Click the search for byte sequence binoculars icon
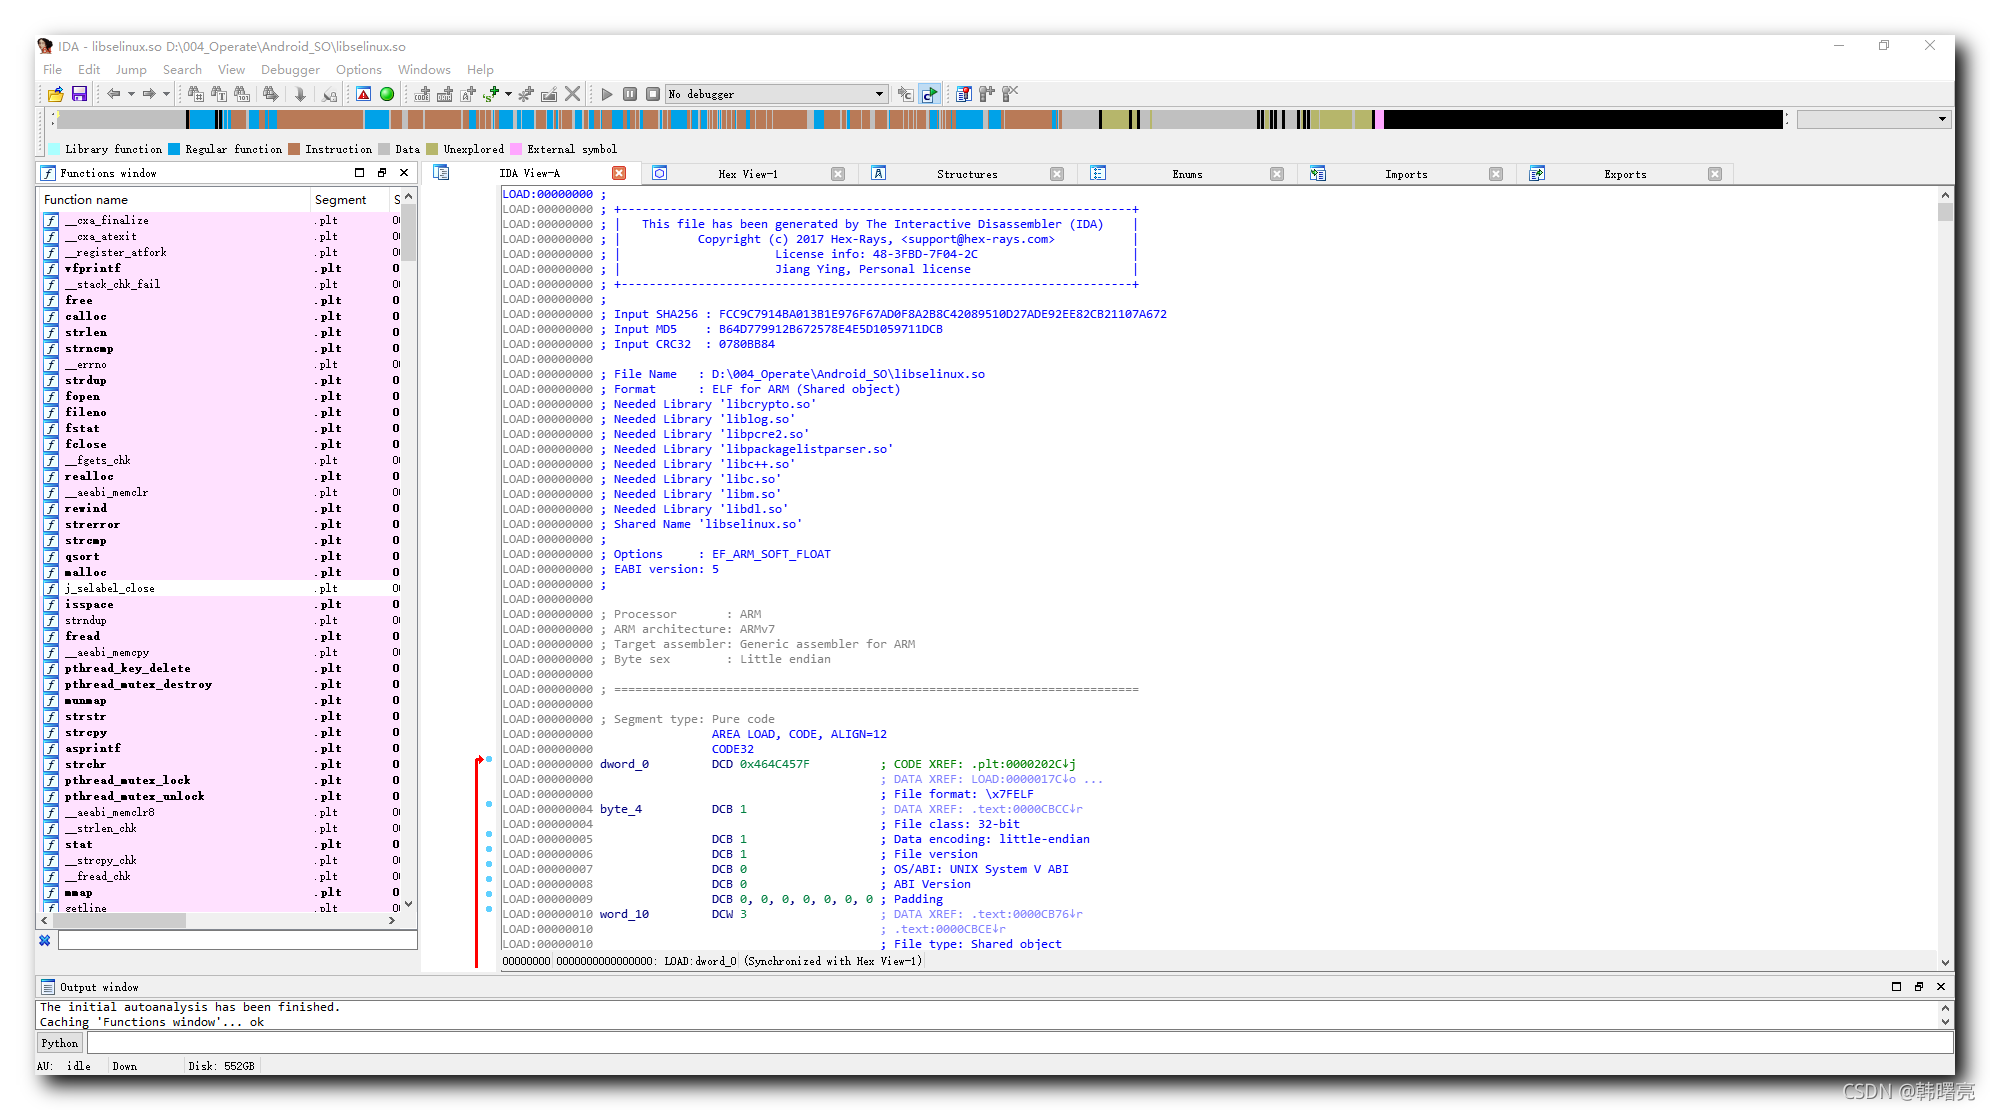This screenshot has width=1990, height=1110. pyautogui.click(x=242, y=94)
